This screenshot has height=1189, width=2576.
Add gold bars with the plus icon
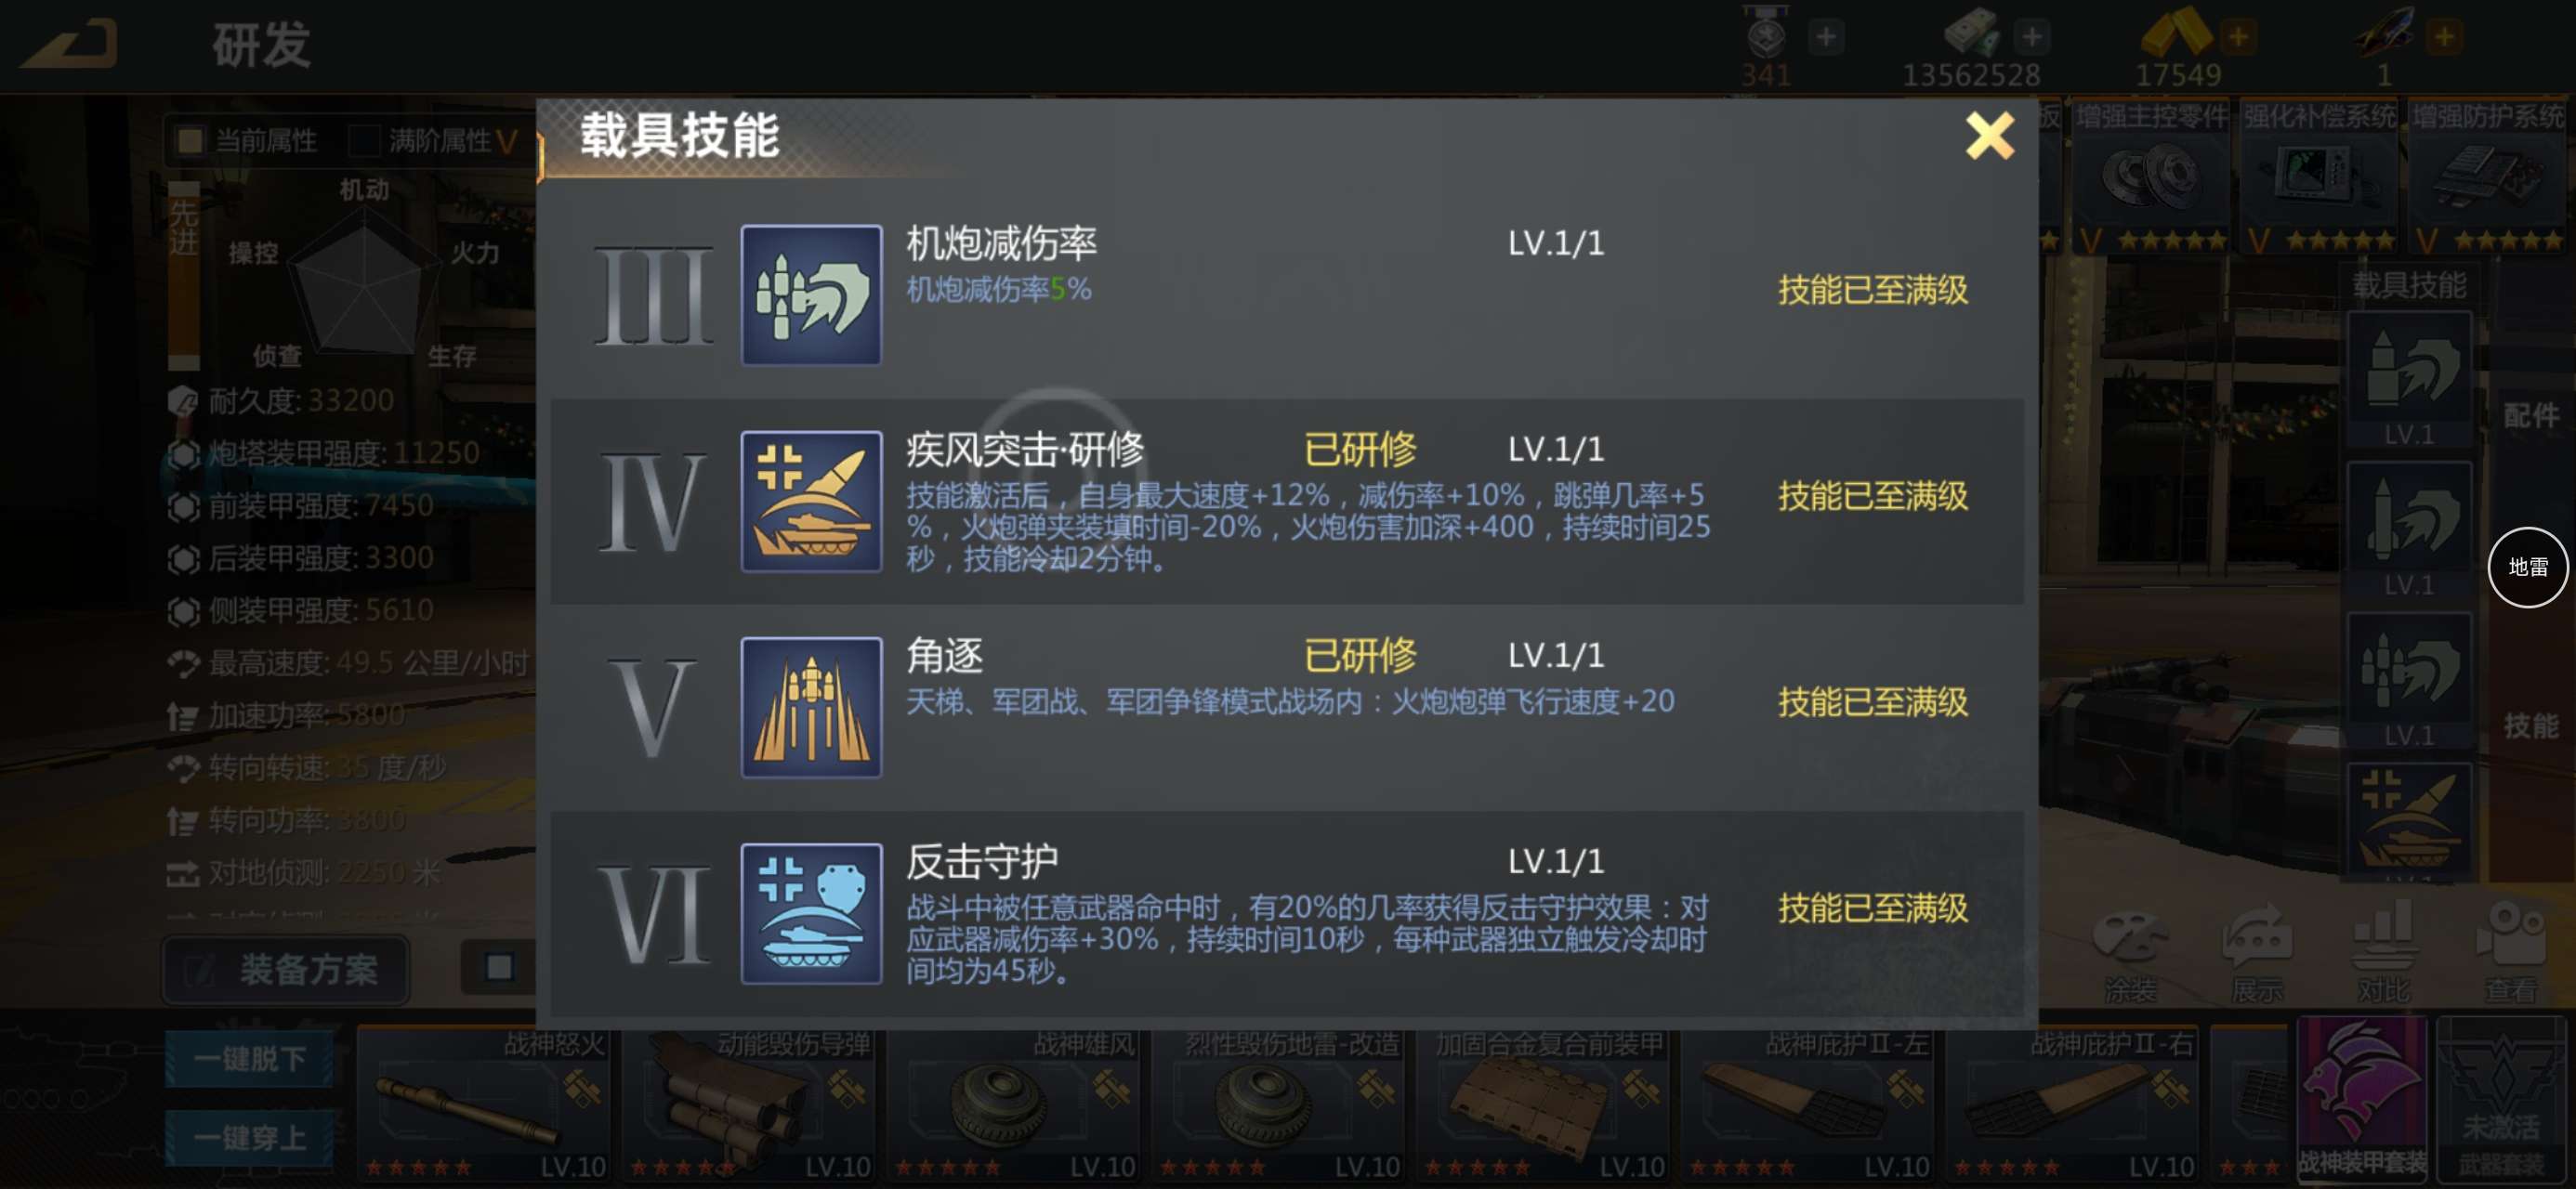coord(2238,37)
